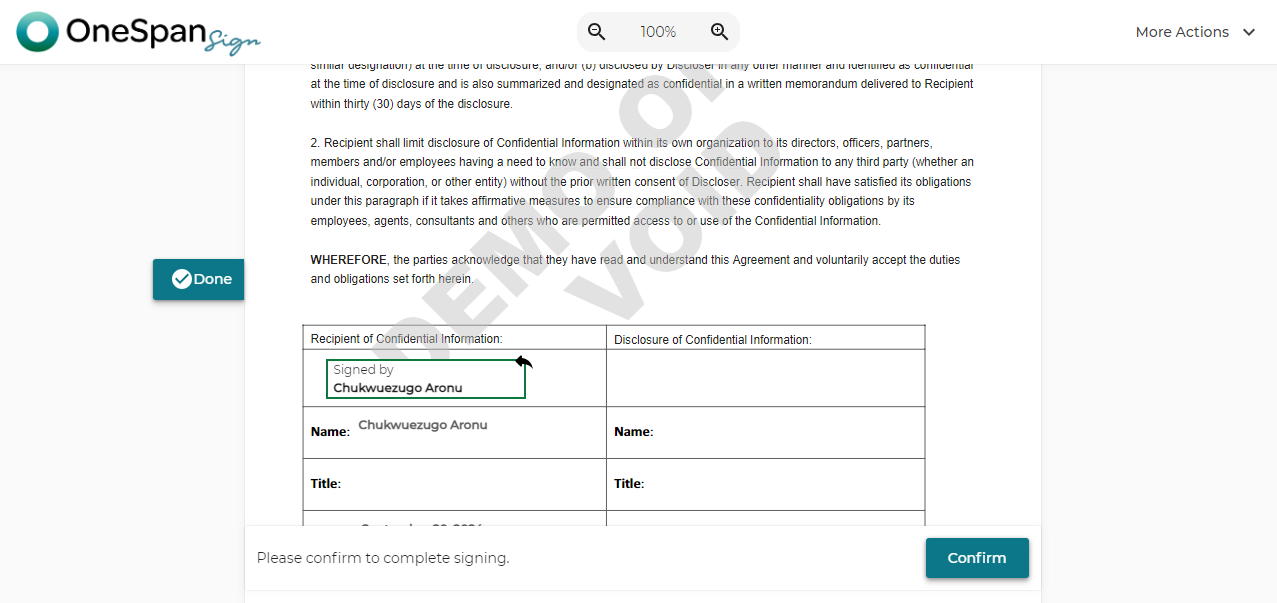Click the Recipient Title cell

(454, 484)
